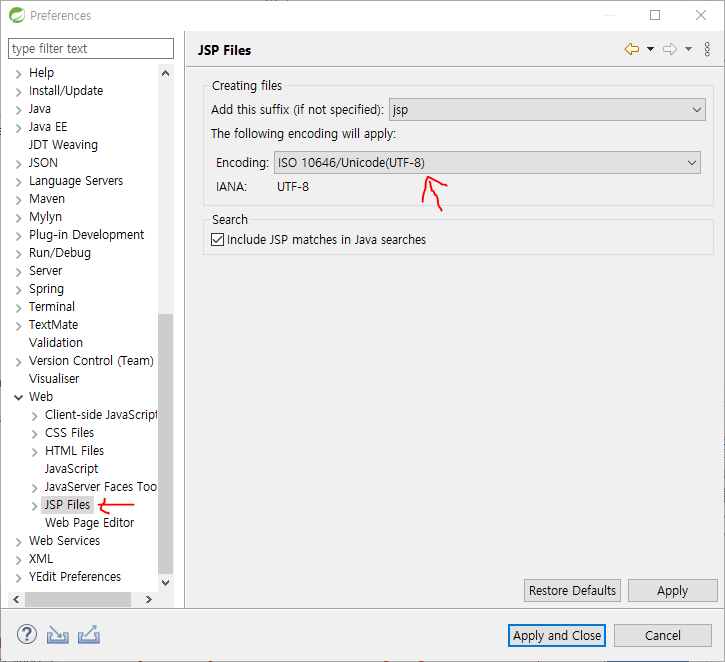Expand the Java tree node

18,110
